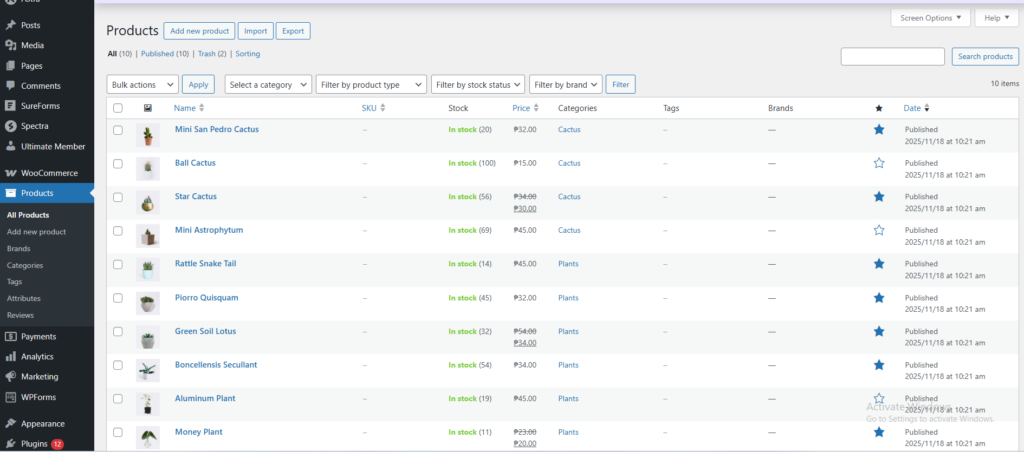Toggle featured star for Ball Cactus
This screenshot has height=452, width=1024.
pos(879,163)
